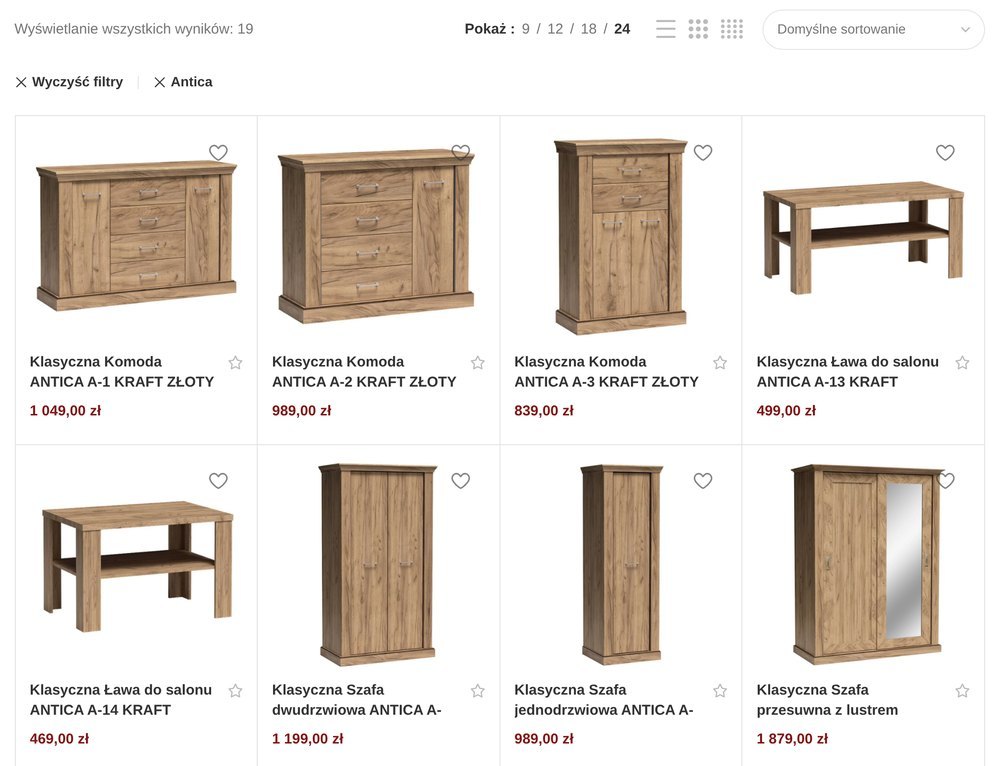Click wishlist heart on Komoda ANTICA A-3
This screenshot has height=766, width=1000.
pos(703,152)
